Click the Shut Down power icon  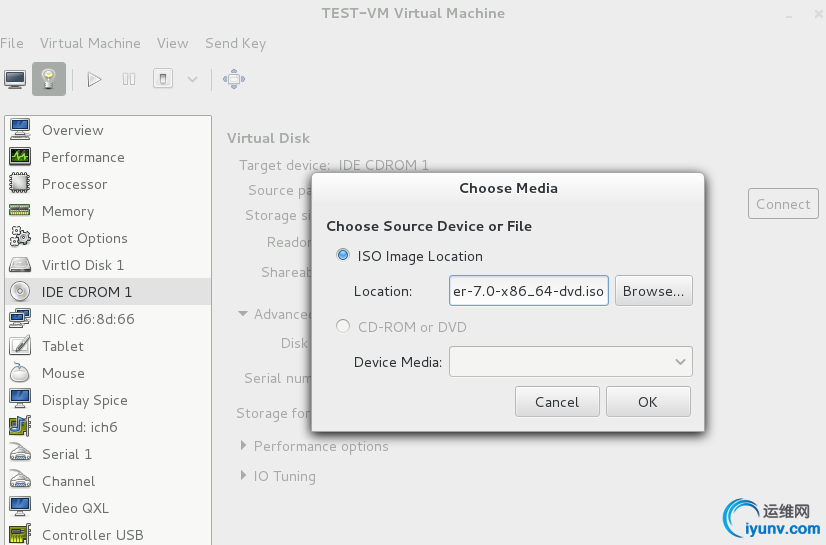click(x=164, y=79)
